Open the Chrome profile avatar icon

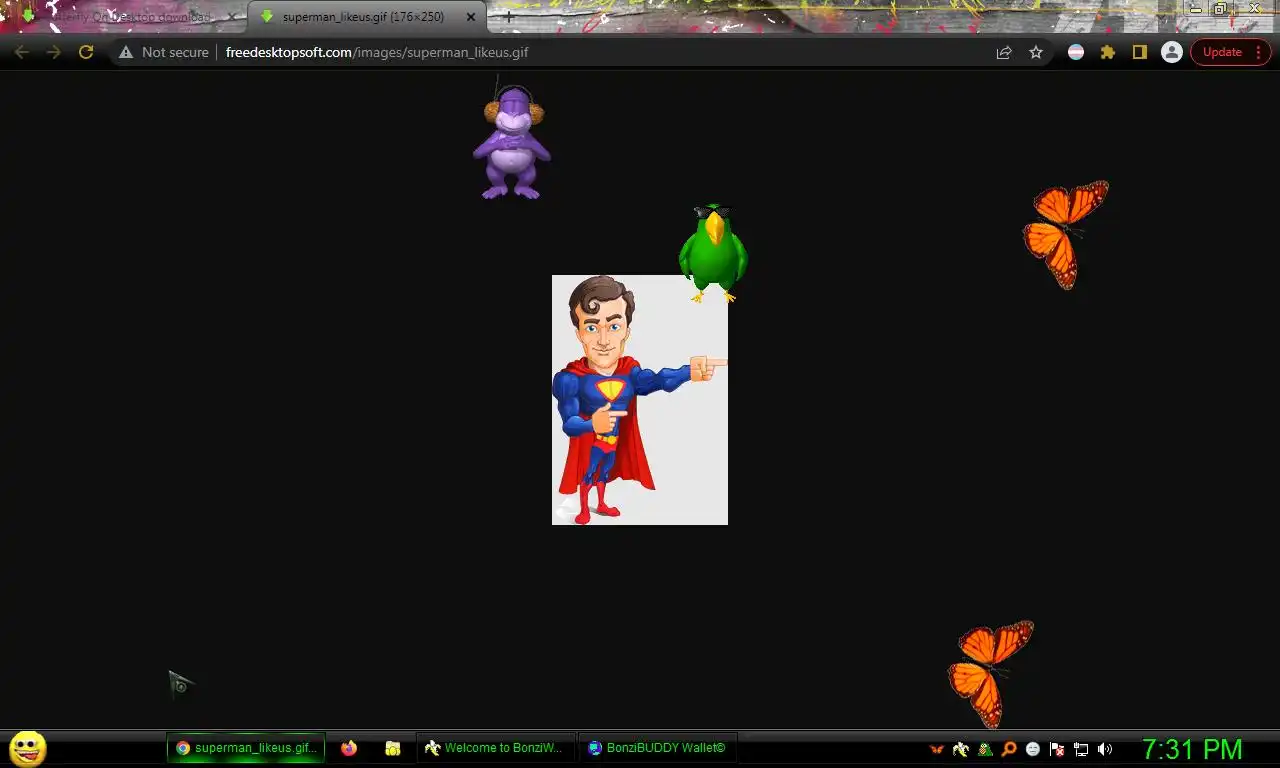[x=1172, y=52]
